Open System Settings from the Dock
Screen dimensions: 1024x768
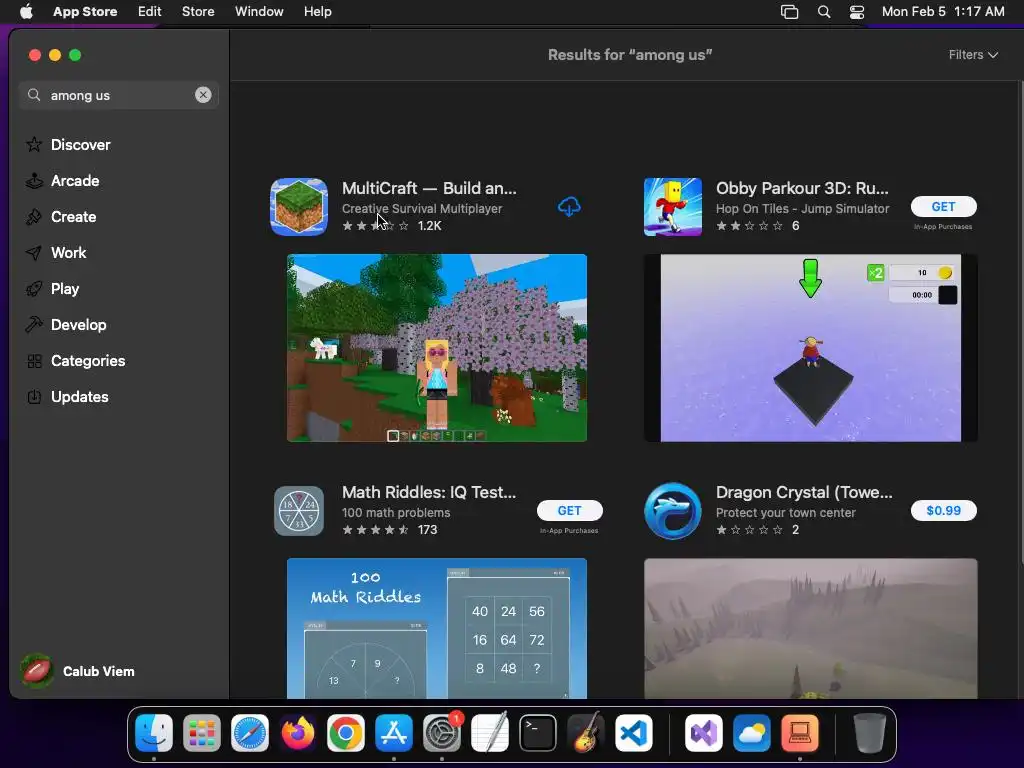tap(442, 733)
